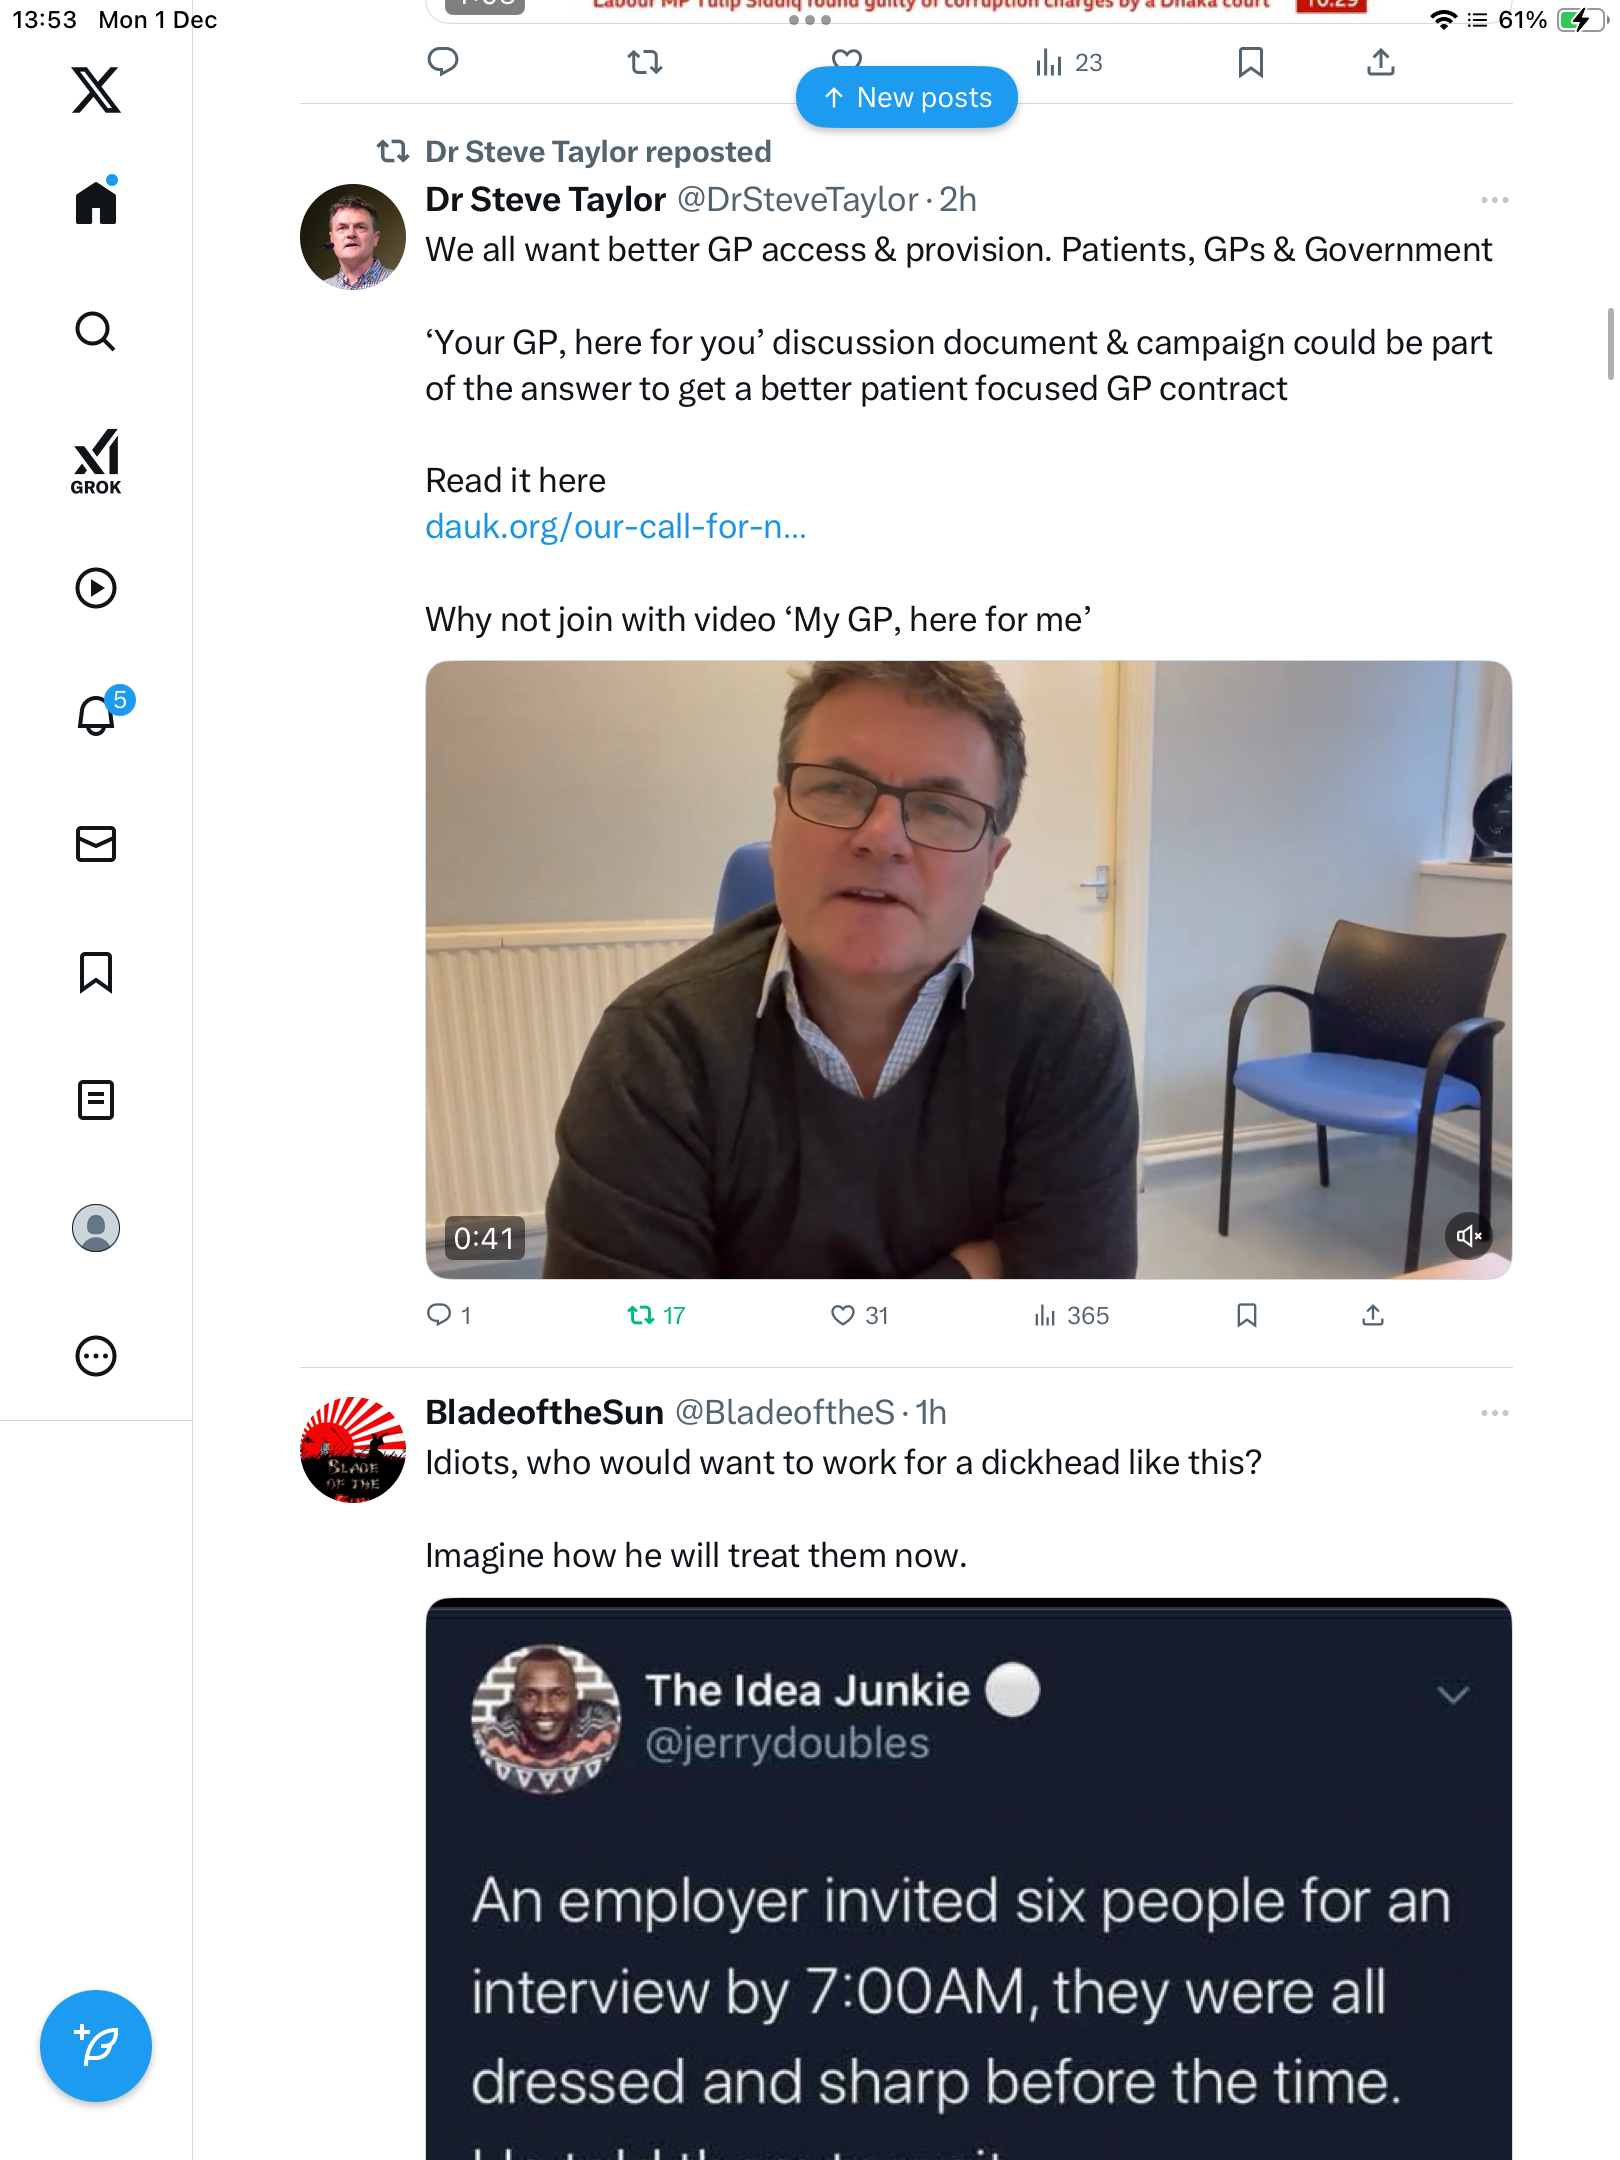The image size is (1620, 2160).
Task: Open the More menu in sidebar
Action: point(96,1356)
